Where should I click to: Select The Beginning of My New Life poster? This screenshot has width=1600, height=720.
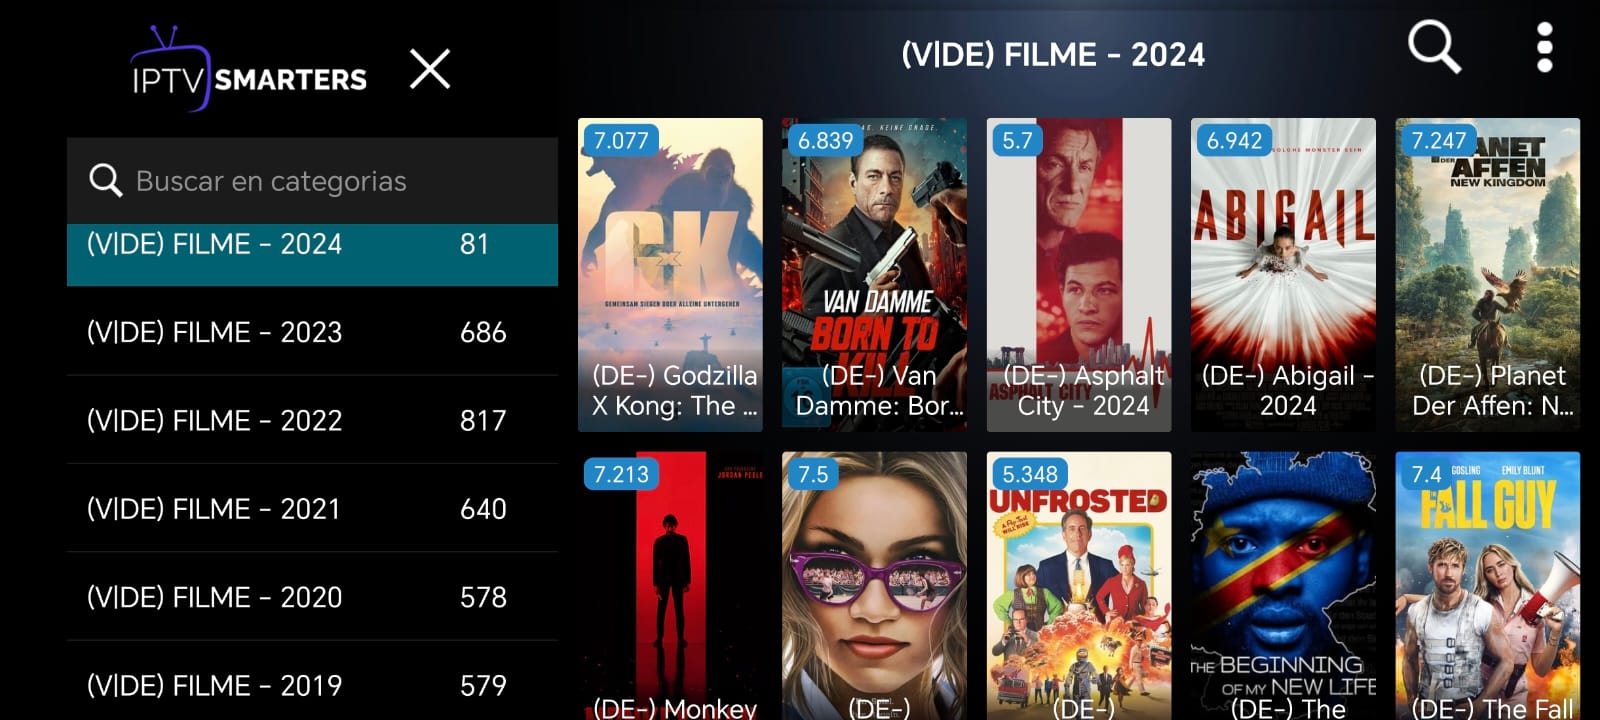point(1283,586)
